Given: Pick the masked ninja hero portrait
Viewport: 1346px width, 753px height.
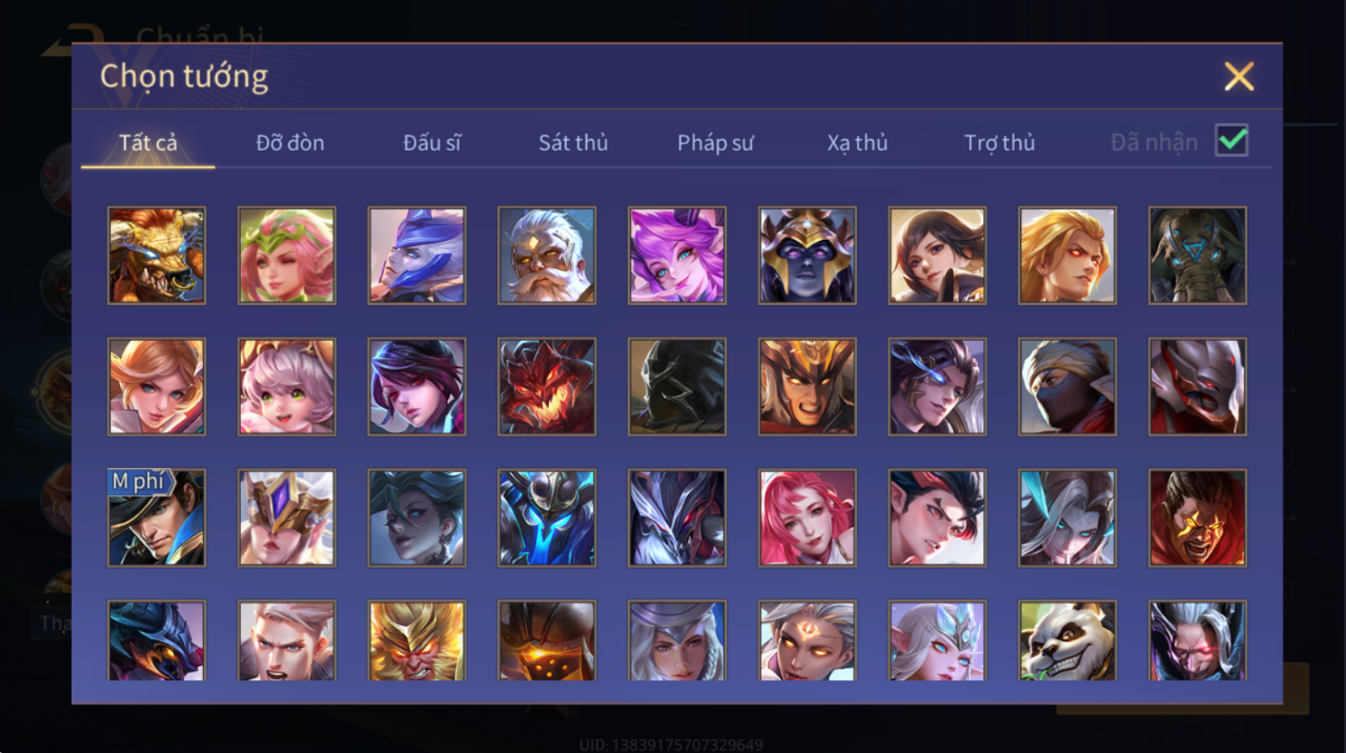Looking at the screenshot, I should pyautogui.click(x=1067, y=386).
